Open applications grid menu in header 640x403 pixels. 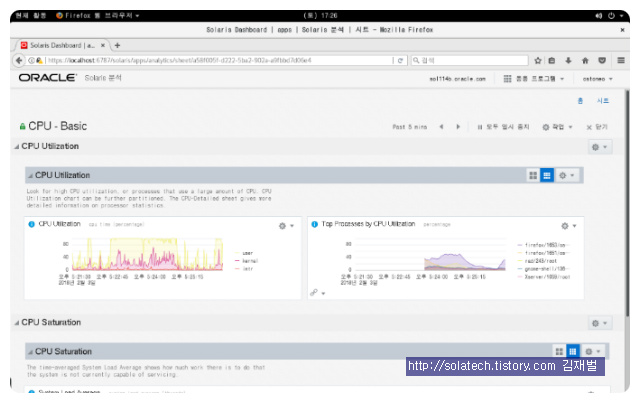coord(533,78)
